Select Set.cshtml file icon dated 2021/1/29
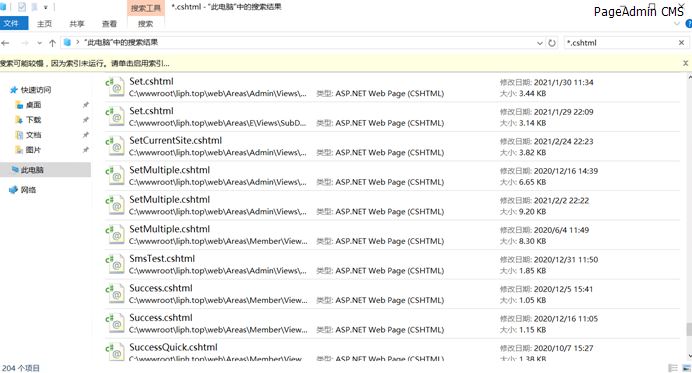Viewport: 692px width, 373px height. point(115,117)
